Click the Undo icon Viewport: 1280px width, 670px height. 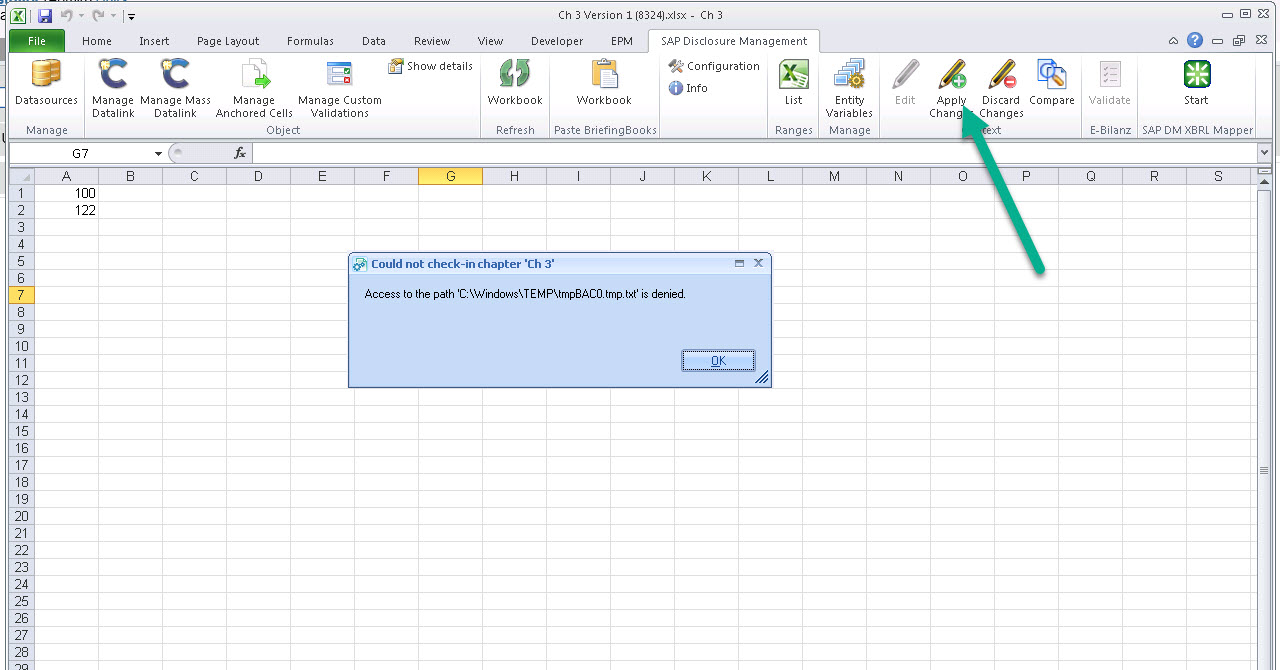66,16
